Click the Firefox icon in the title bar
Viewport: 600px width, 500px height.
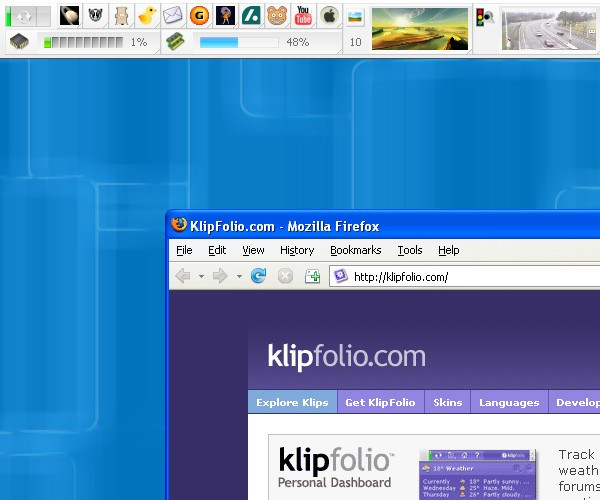(x=179, y=225)
